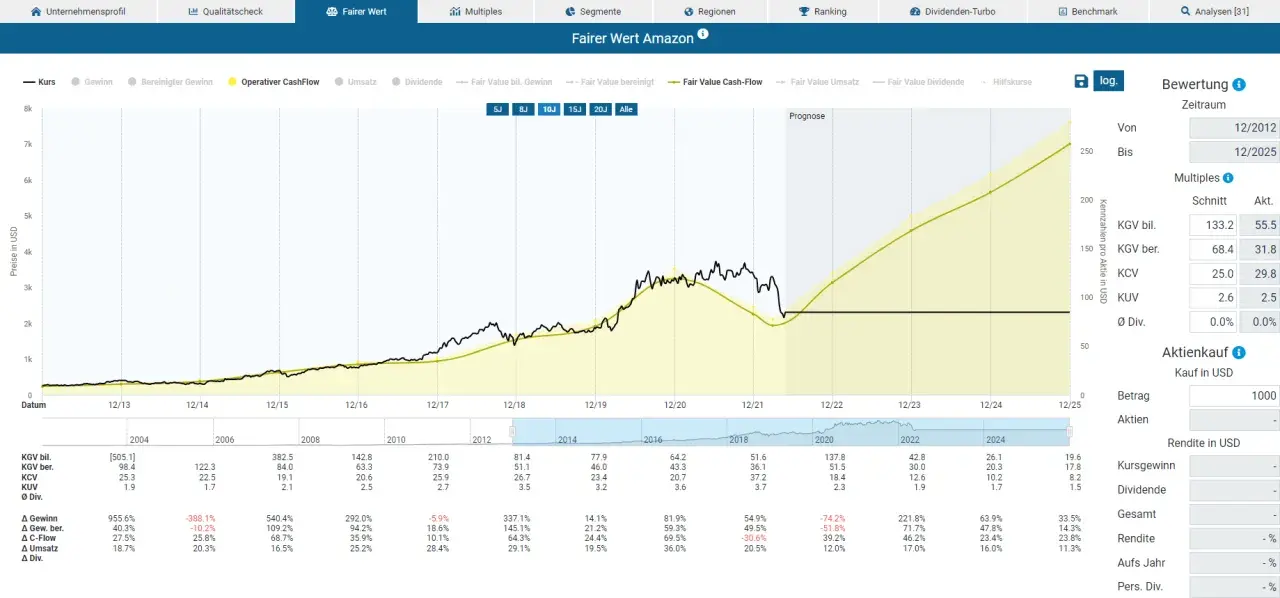The width and height of the screenshot is (1280, 598).
Task: Click the highlighted range in the timeline navigator
Action: coord(791,432)
